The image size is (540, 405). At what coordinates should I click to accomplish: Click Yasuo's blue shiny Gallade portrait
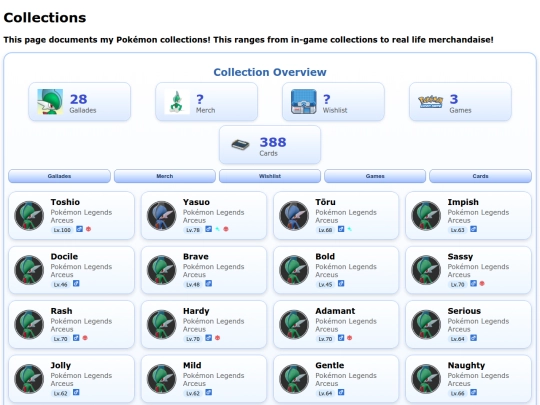(162, 216)
